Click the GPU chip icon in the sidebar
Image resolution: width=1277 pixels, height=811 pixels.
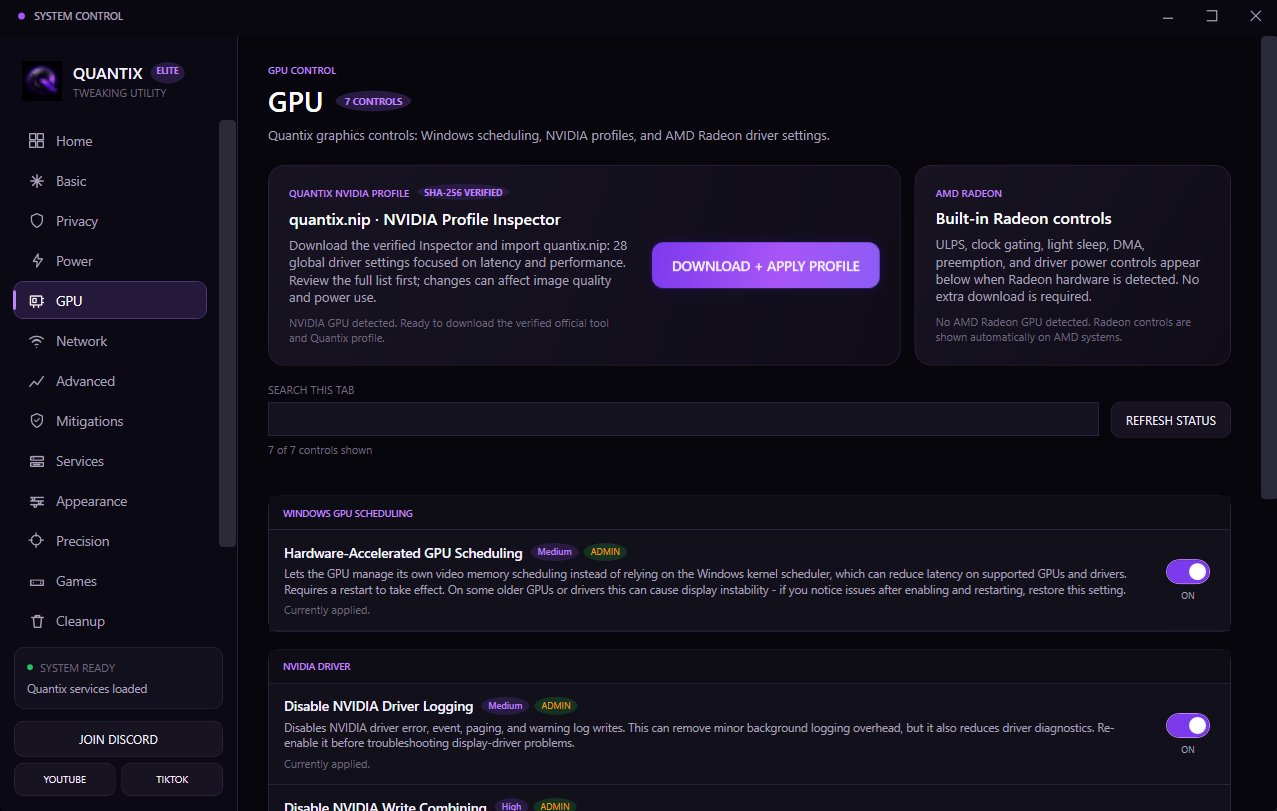[x=37, y=301]
